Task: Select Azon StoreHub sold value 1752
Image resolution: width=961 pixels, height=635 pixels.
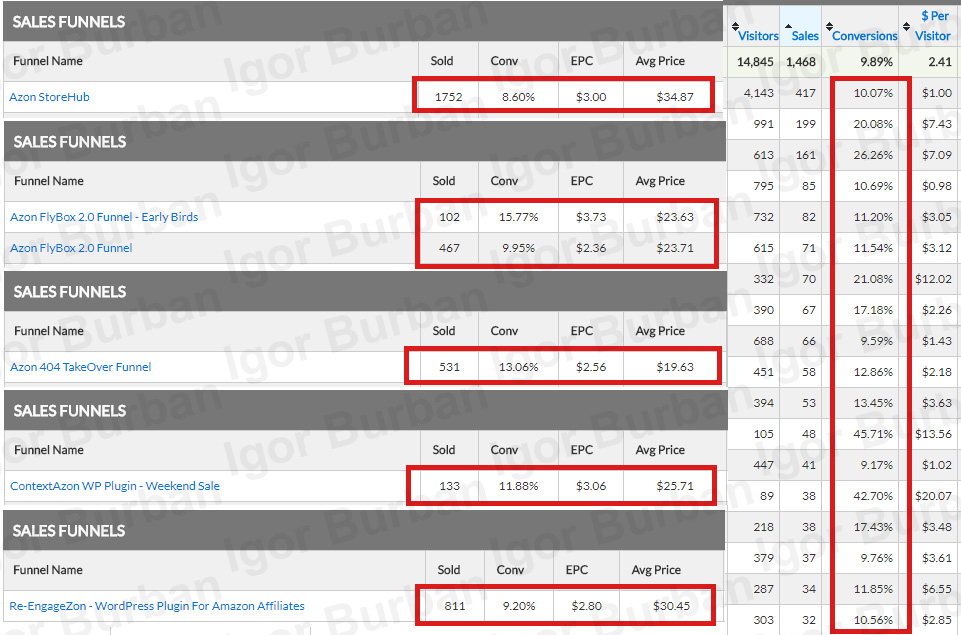Action: point(449,97)
